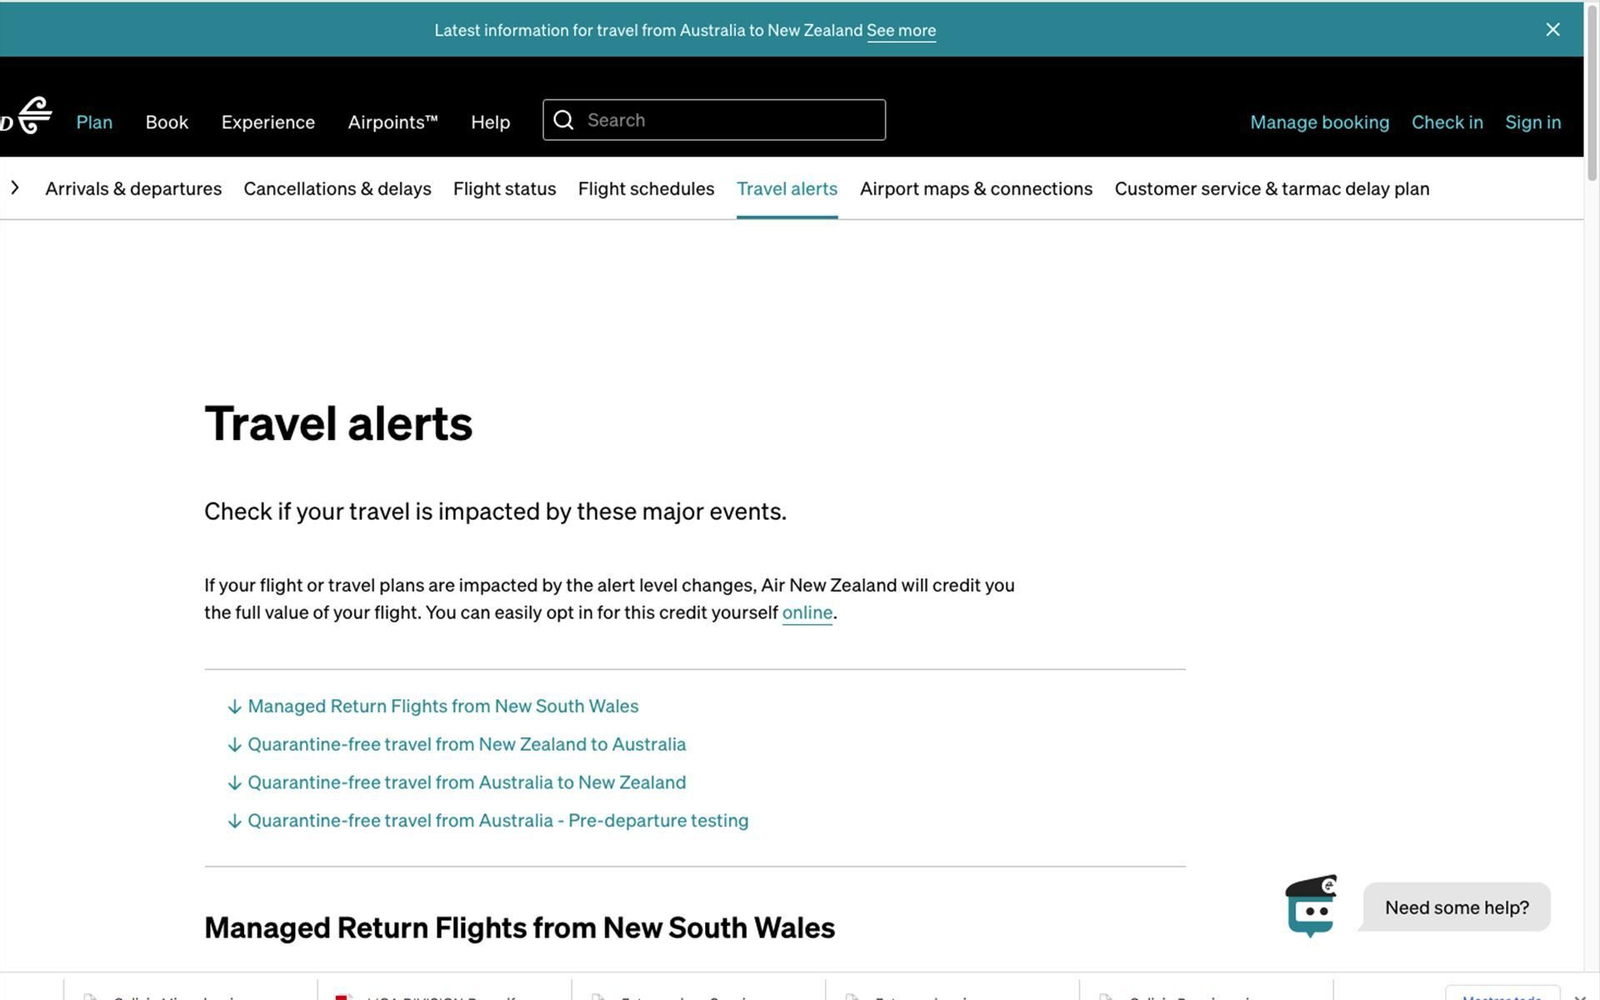Open the online credit opt-in link
Viewport: 1600px width, 1000px height.
[807, 612]
